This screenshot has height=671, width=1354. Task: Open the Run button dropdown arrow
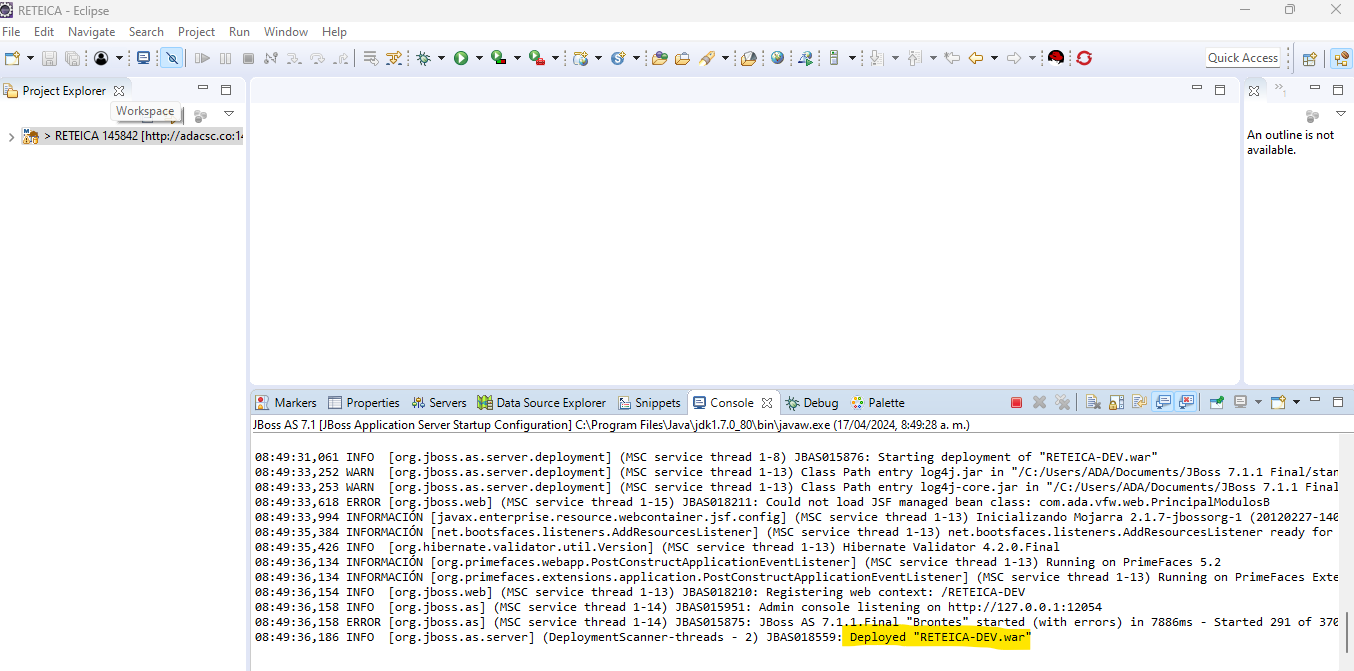tap(479, 58)
